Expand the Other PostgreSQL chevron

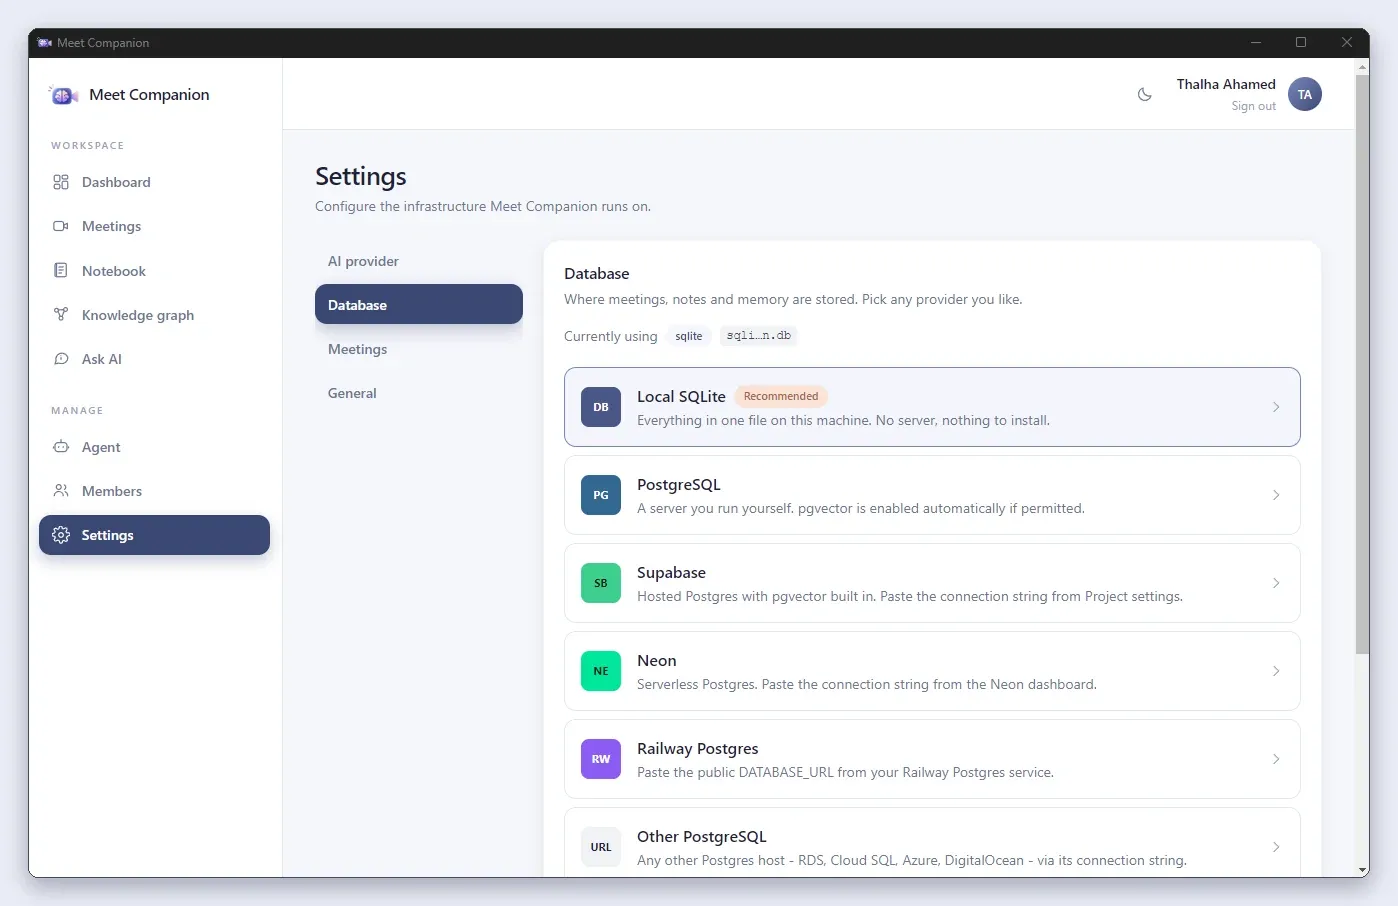pyautogui.click(x=1276, y=847)
